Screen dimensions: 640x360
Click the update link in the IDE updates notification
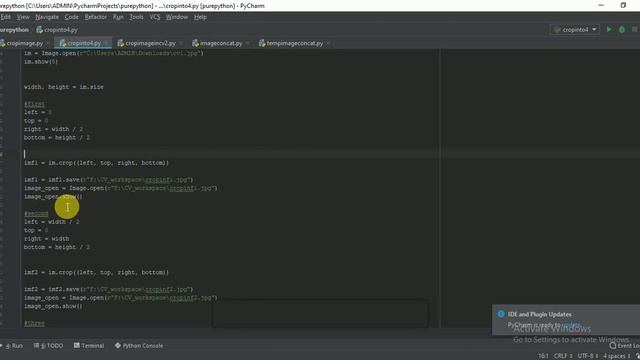(571, 325)
